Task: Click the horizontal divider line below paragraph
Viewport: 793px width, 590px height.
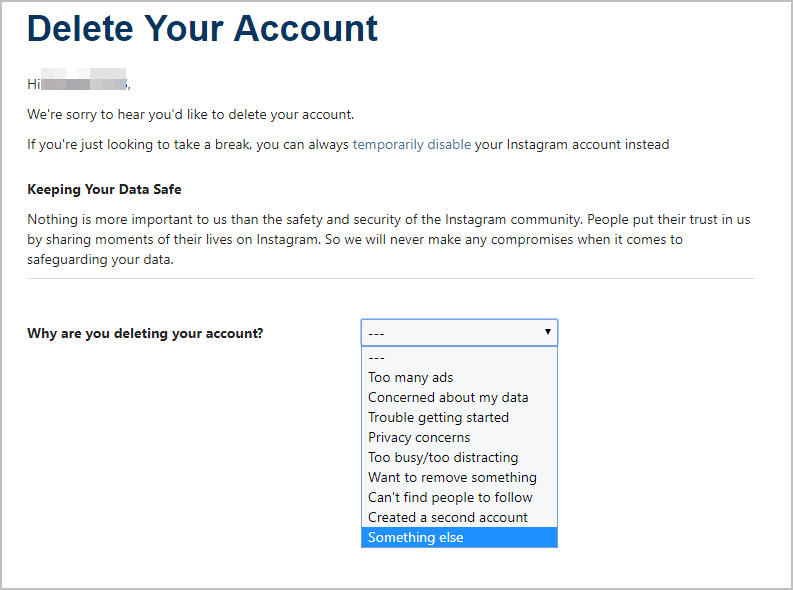Action: [x=391, y=278]
